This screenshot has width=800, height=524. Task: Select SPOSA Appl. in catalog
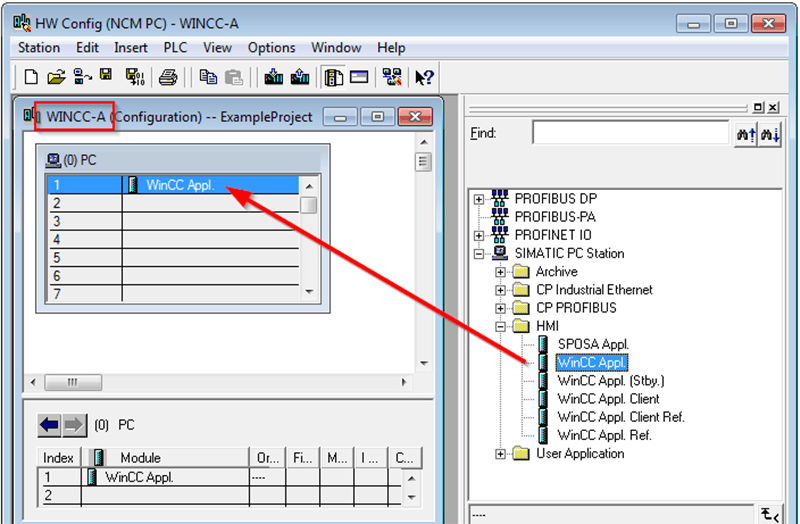(593, 344)
